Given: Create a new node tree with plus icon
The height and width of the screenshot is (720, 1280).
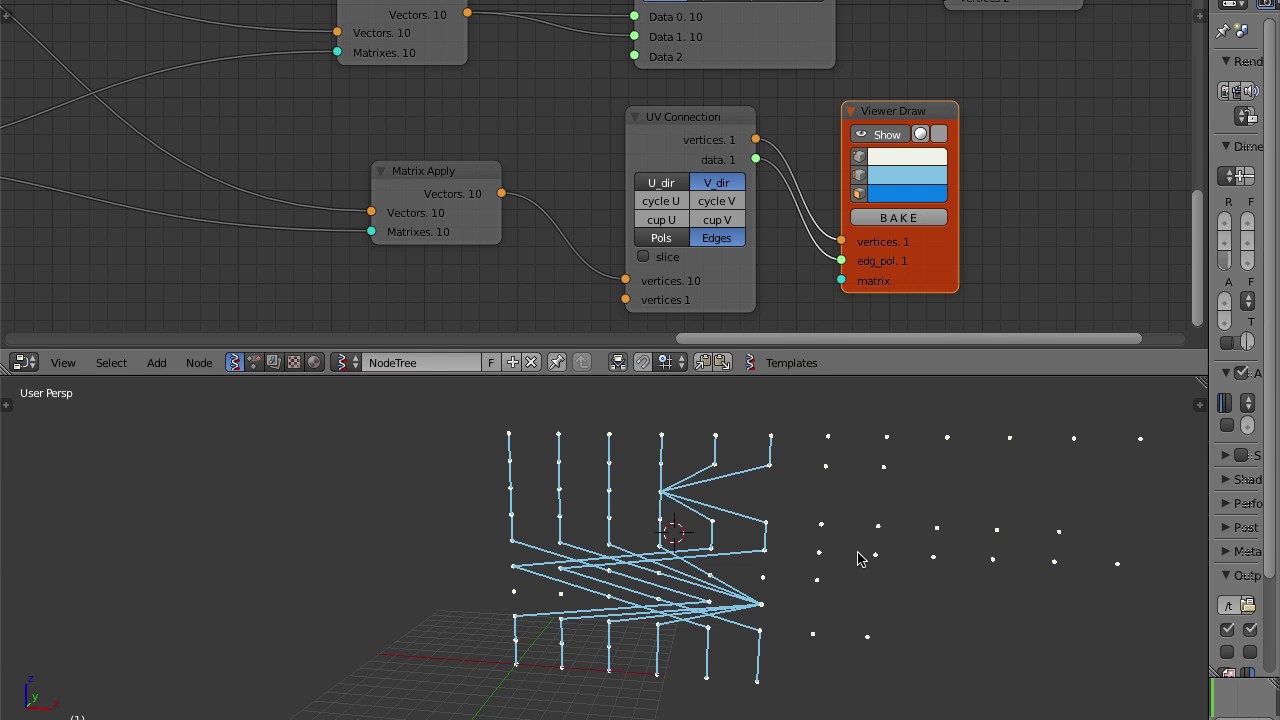Looking at the screenshot, I should point(512,363).
